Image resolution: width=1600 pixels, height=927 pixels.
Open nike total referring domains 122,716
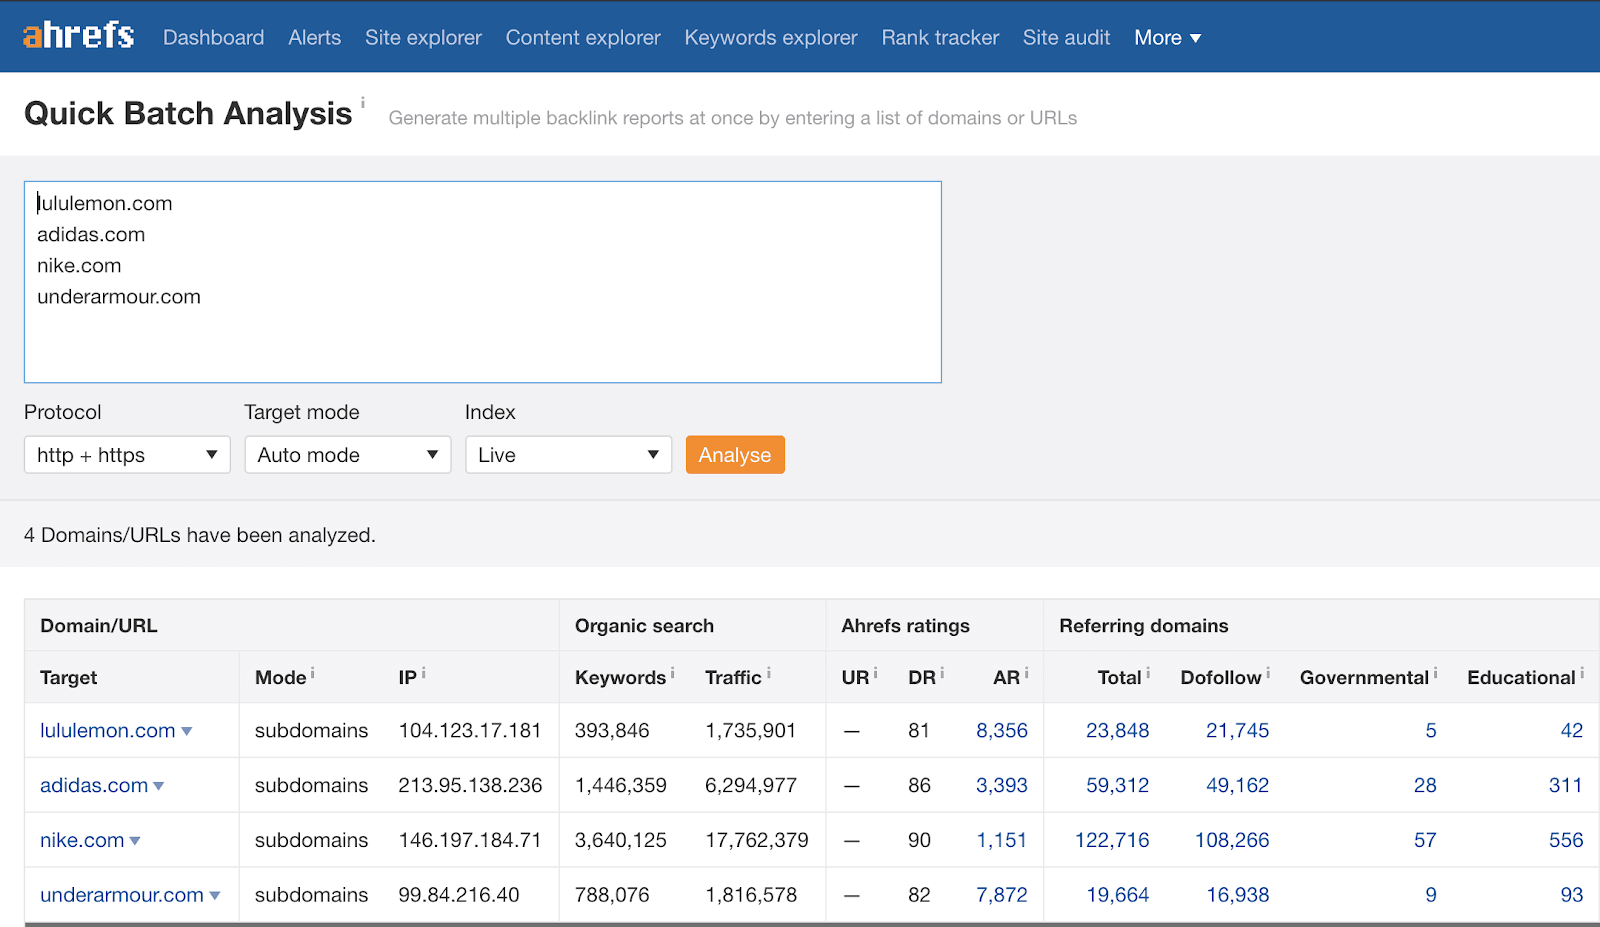coord(1112,841)
